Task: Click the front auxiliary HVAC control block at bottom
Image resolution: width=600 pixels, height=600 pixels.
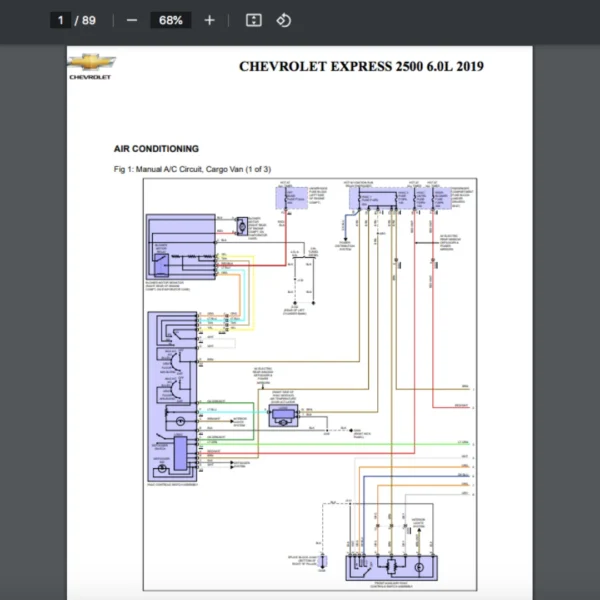Action: 386,566
